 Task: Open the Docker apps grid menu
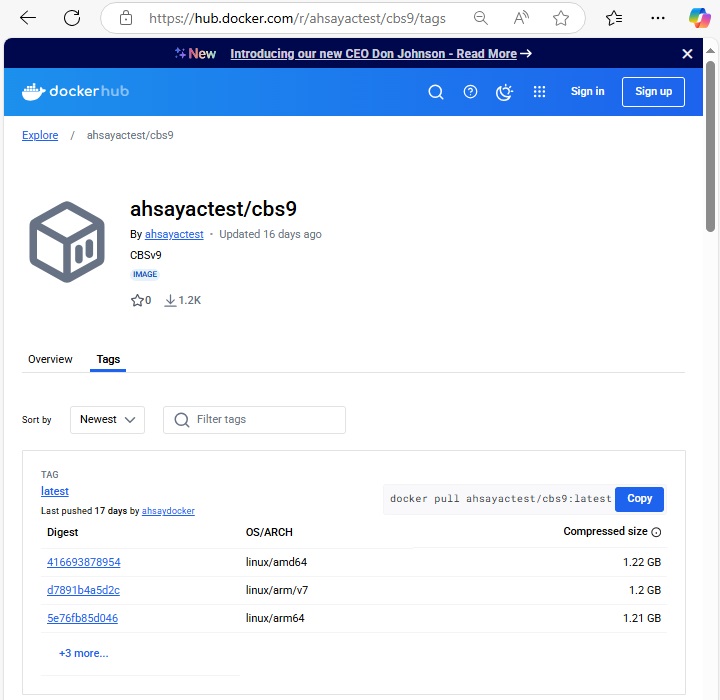pos(539,92)
